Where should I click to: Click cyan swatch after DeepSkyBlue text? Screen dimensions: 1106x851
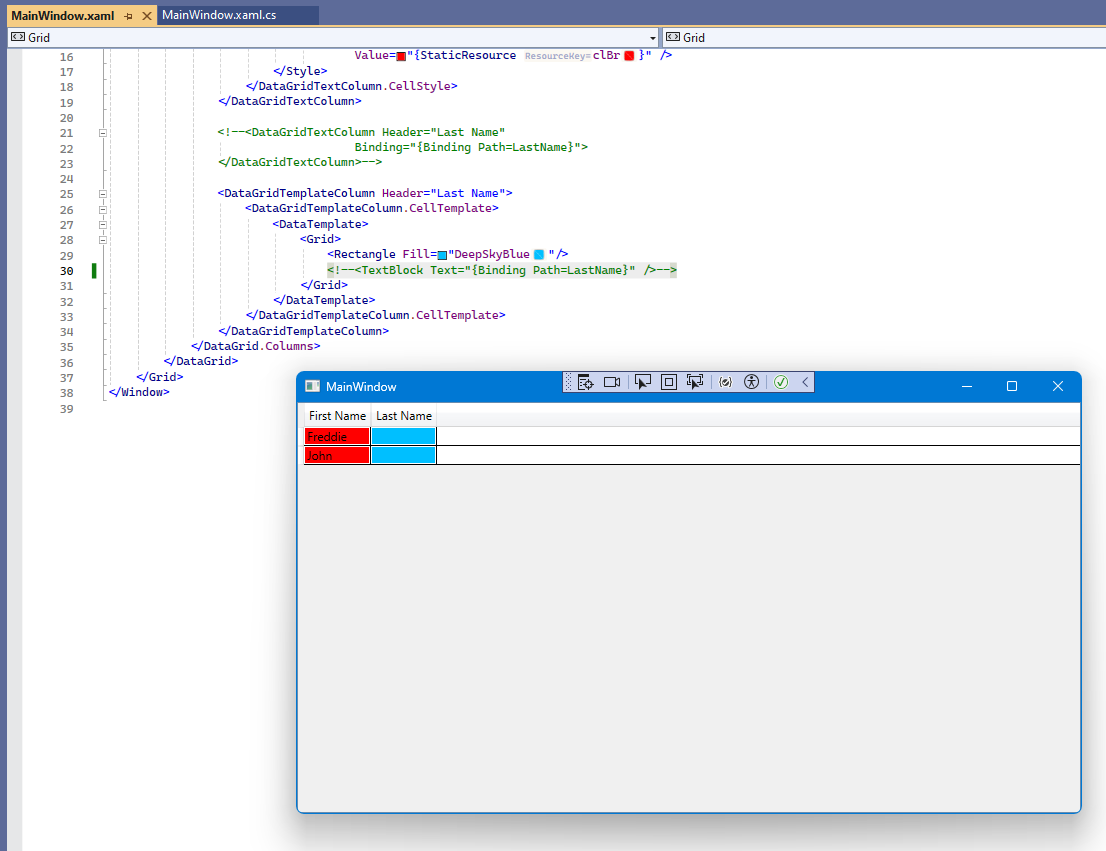click(539, 254)
